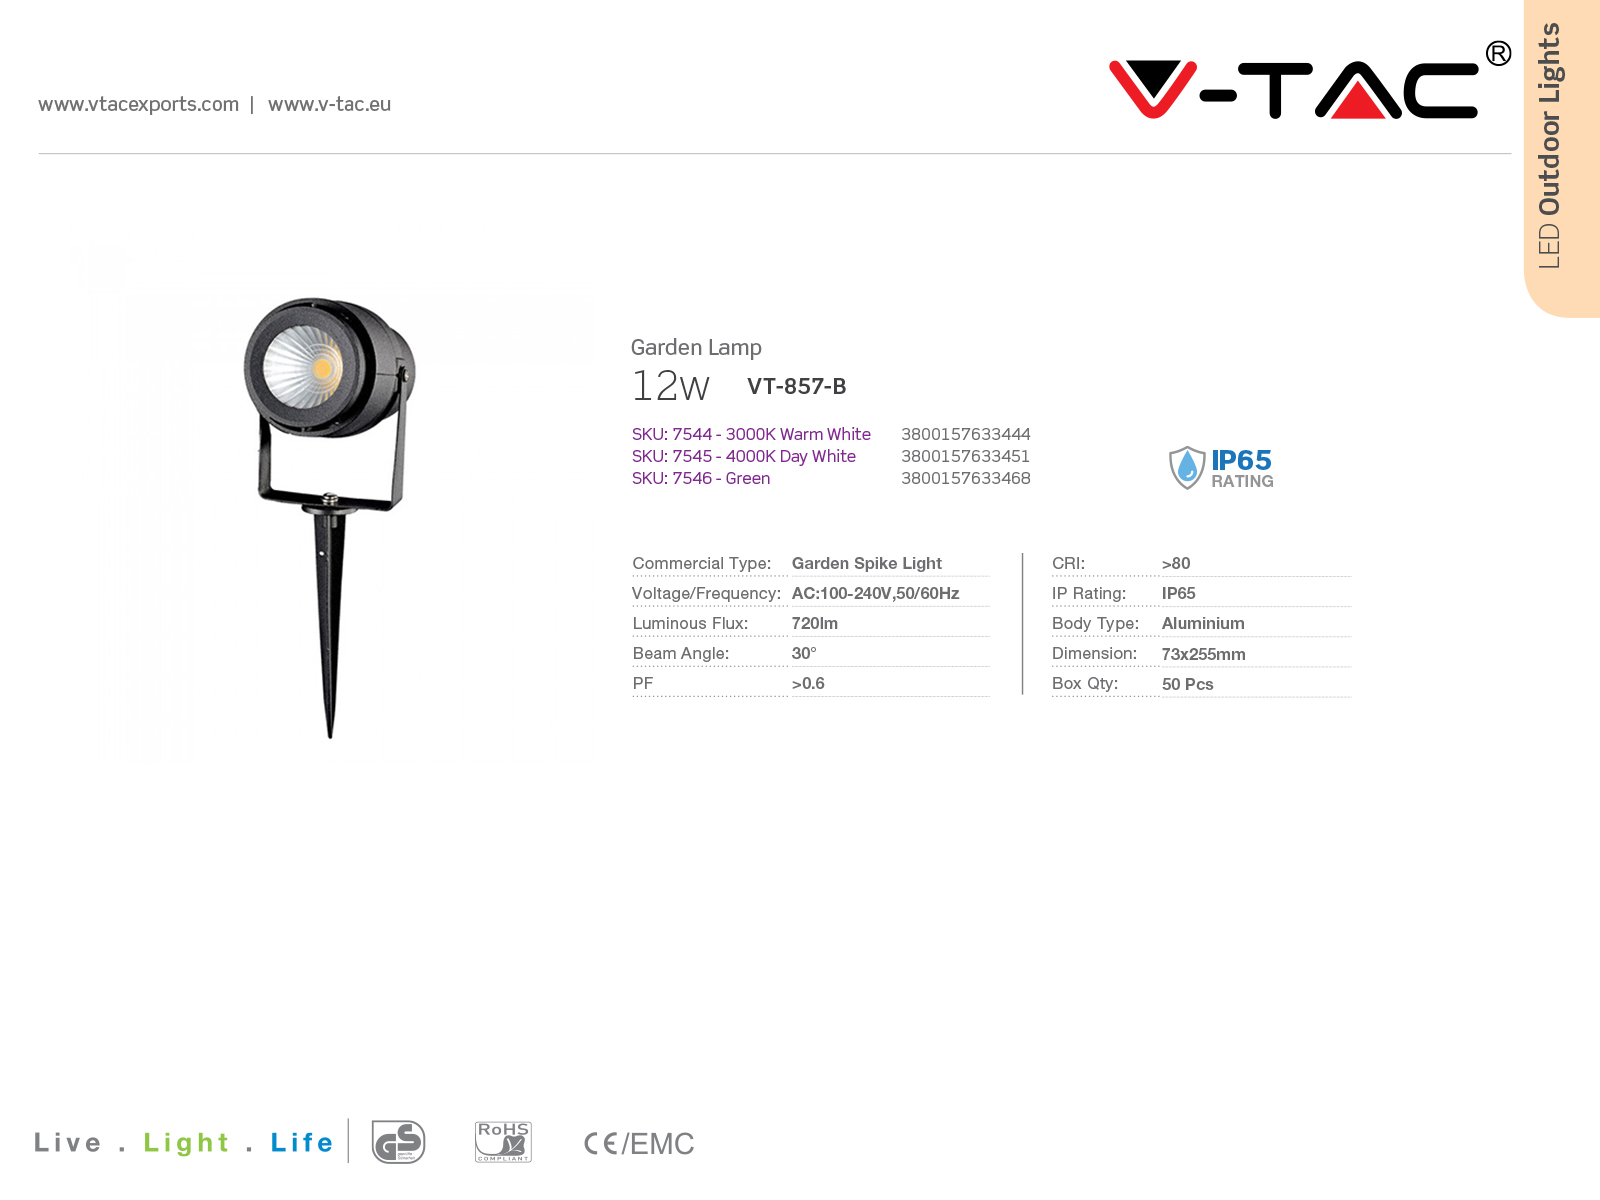
Task: Select SKU 7544 3000K Warm White
Action: [x=751, y=434]
